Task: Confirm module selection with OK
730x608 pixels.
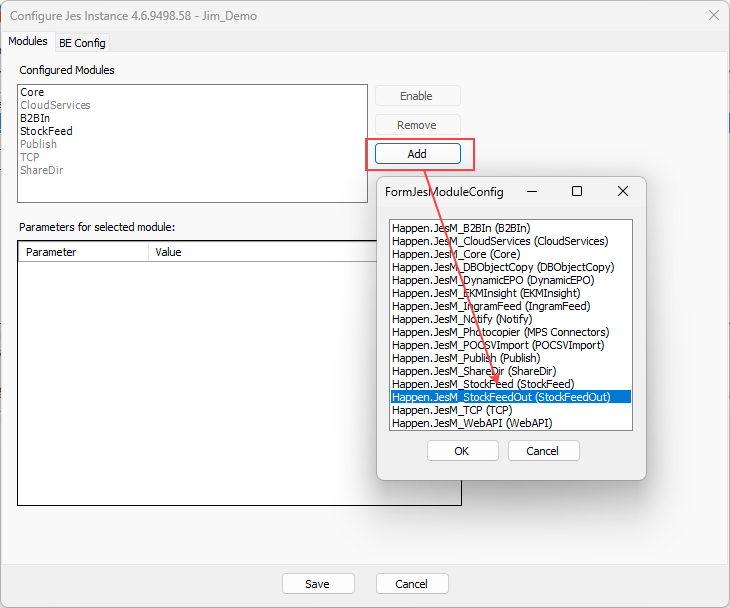Action: point(462,451)
